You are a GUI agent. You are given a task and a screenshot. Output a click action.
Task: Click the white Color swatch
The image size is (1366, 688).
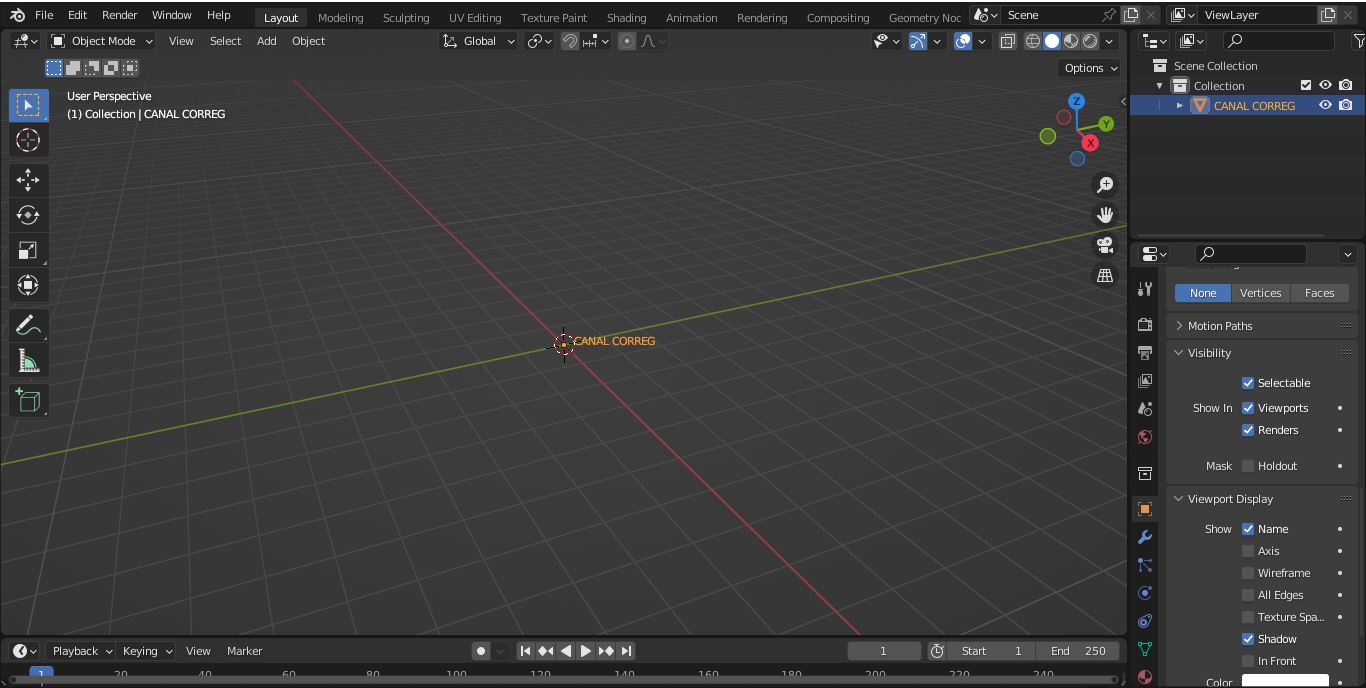[1285, 682]
